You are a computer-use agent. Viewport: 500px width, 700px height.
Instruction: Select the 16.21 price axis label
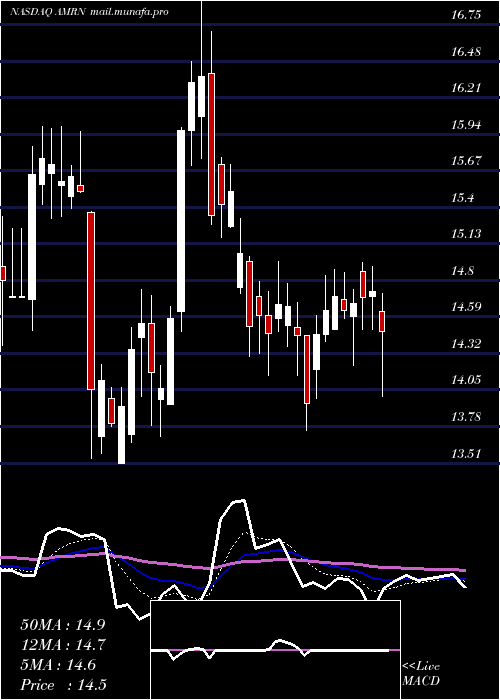[x=466, y=88]
